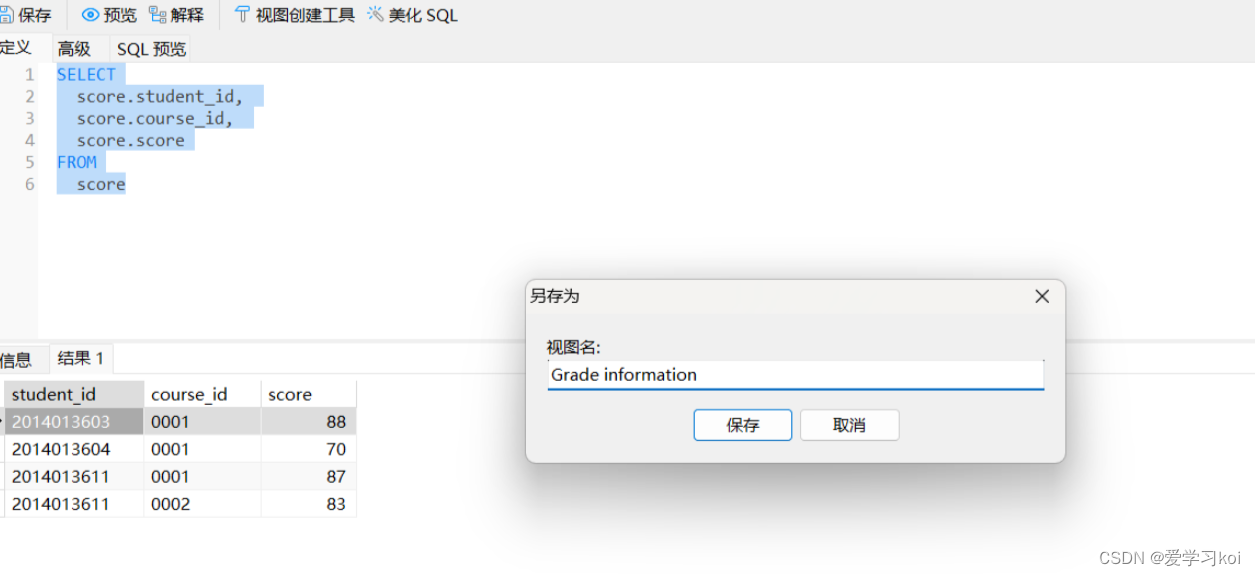Image resolution: width=1255 pixels, height=576 pixels.
Task: Select score cell 70
Action: pos(309,449)
